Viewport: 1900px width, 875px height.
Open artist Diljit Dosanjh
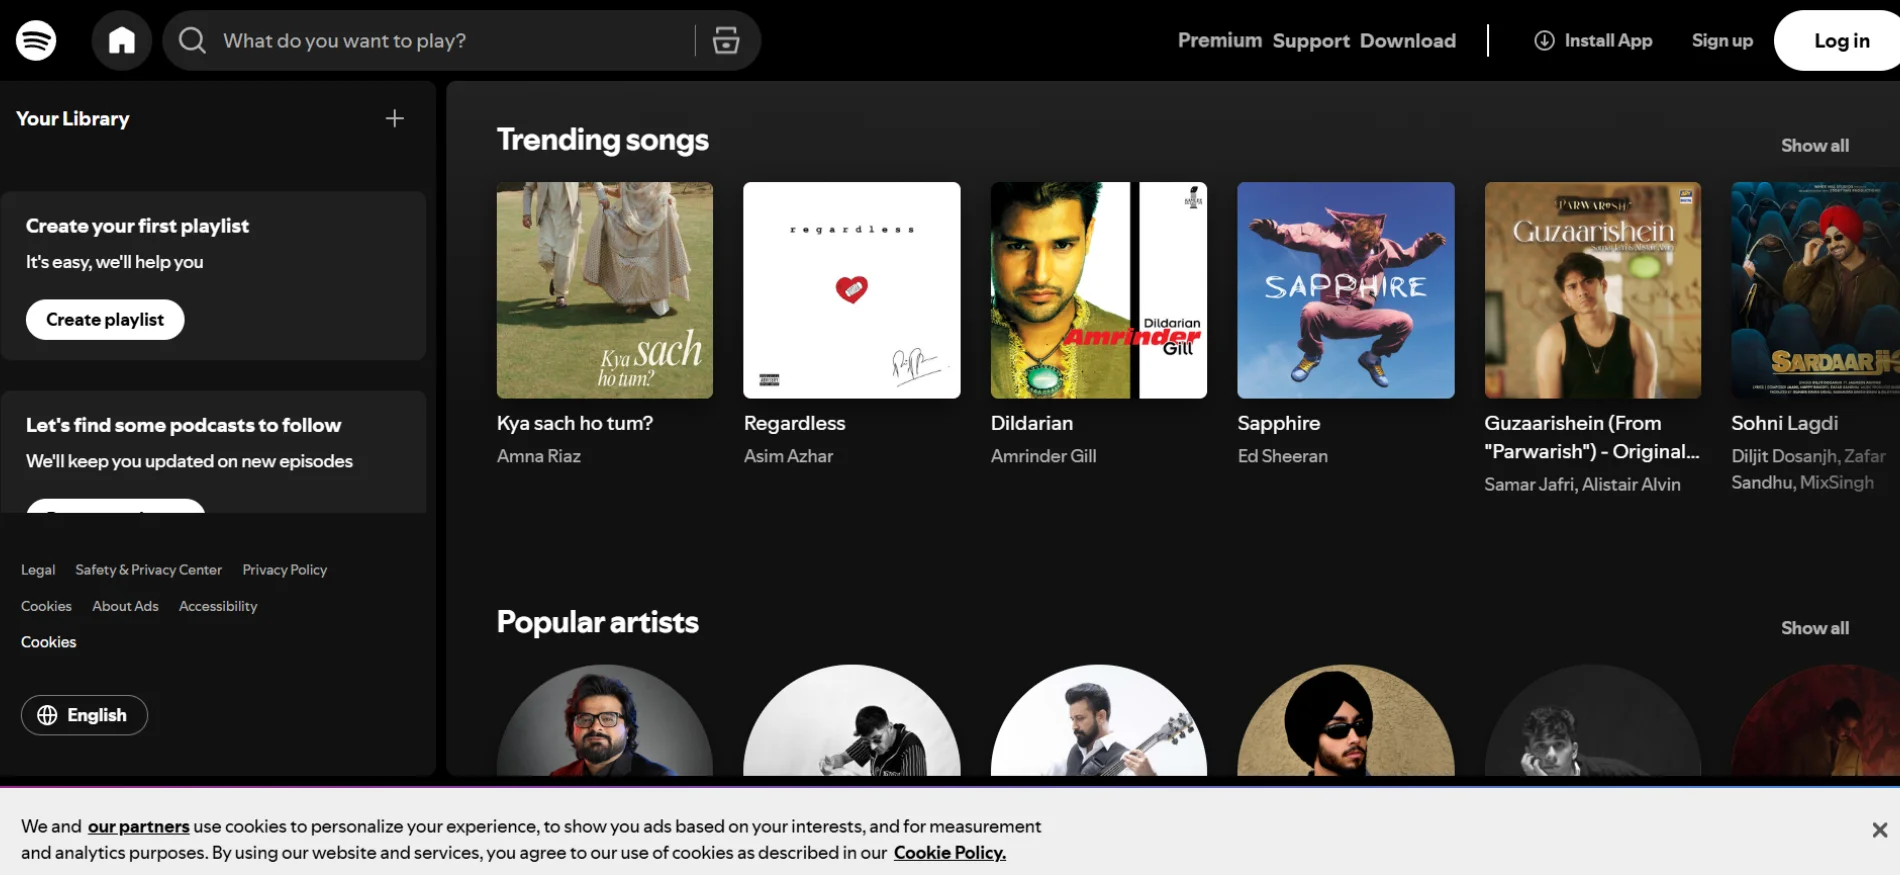pyautogui.click(x=1785, y=456)
